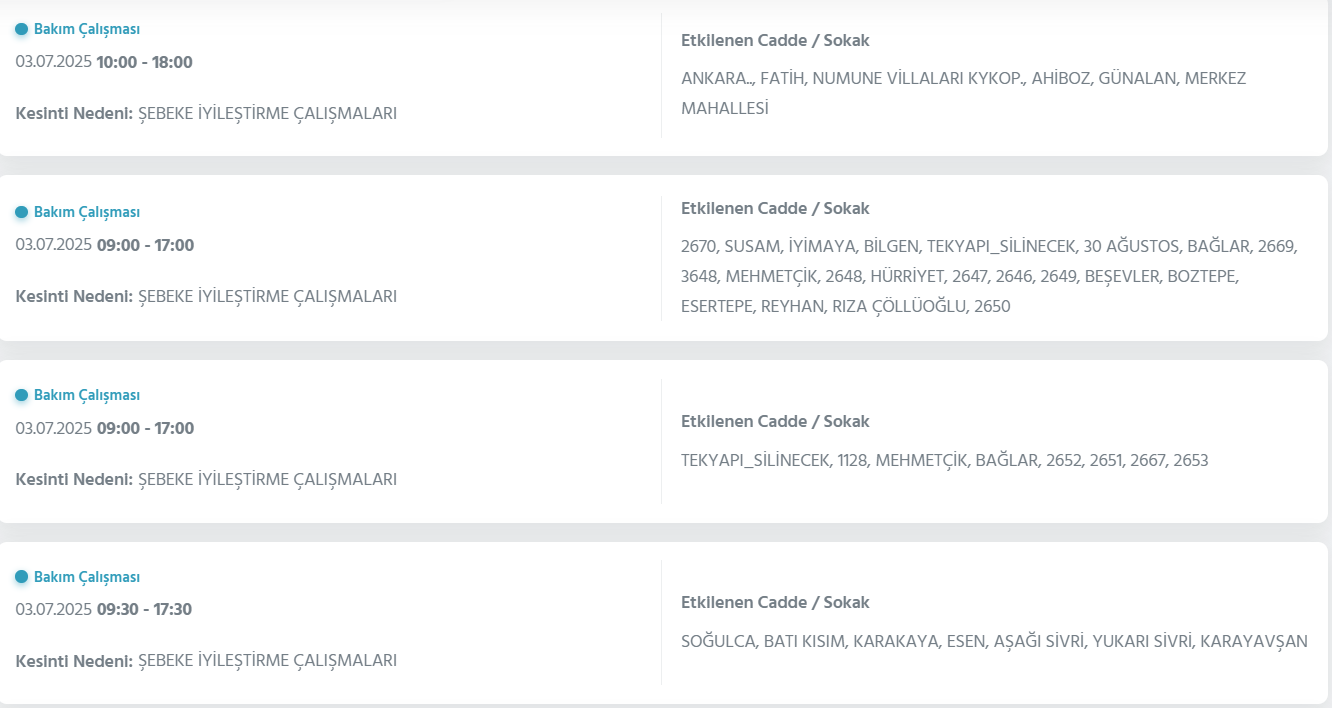Click the 09:00 - 17:00 time on the 1128 card
The width and height of the screenshot is (1332, 708).
point(145,429)
